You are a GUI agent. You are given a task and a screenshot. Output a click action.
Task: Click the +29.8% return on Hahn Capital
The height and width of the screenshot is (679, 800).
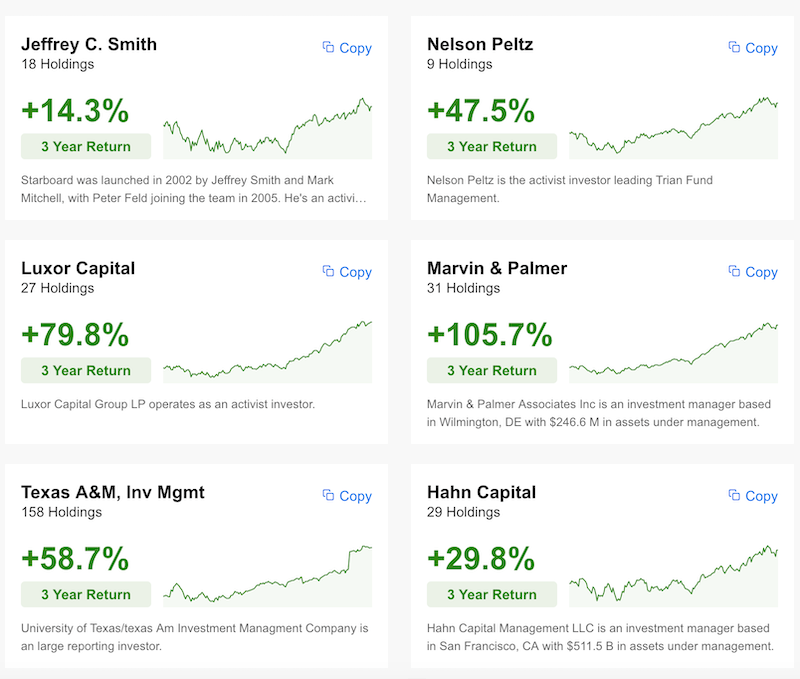click(481, 557)
